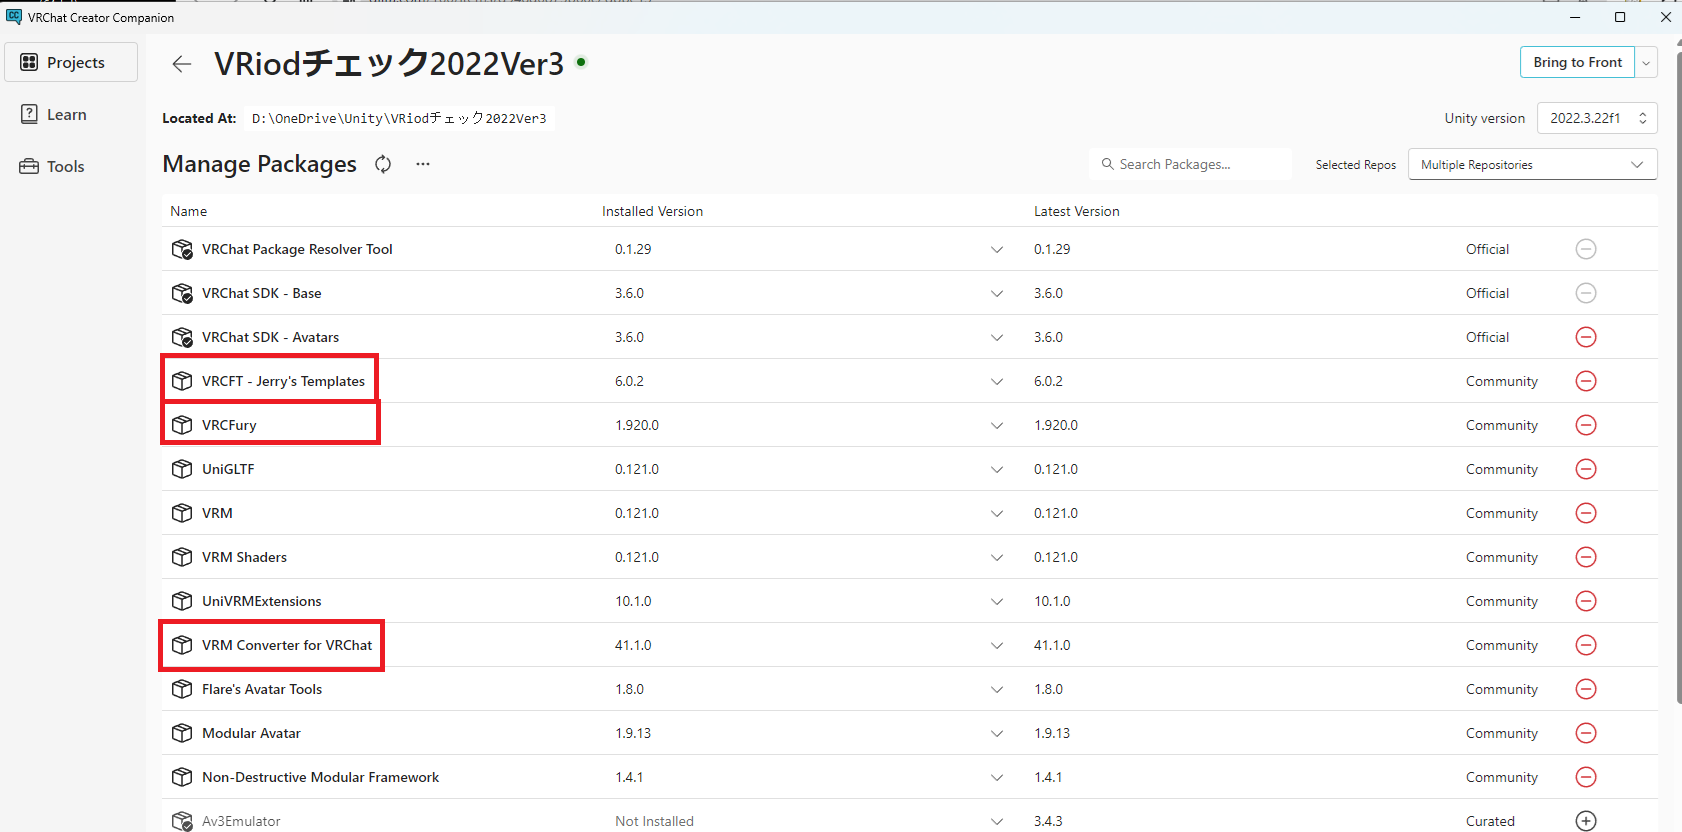Click the VRChat Creator Companion title bar icon
The height and width of the screenshot is (832, 1682).
14,17
